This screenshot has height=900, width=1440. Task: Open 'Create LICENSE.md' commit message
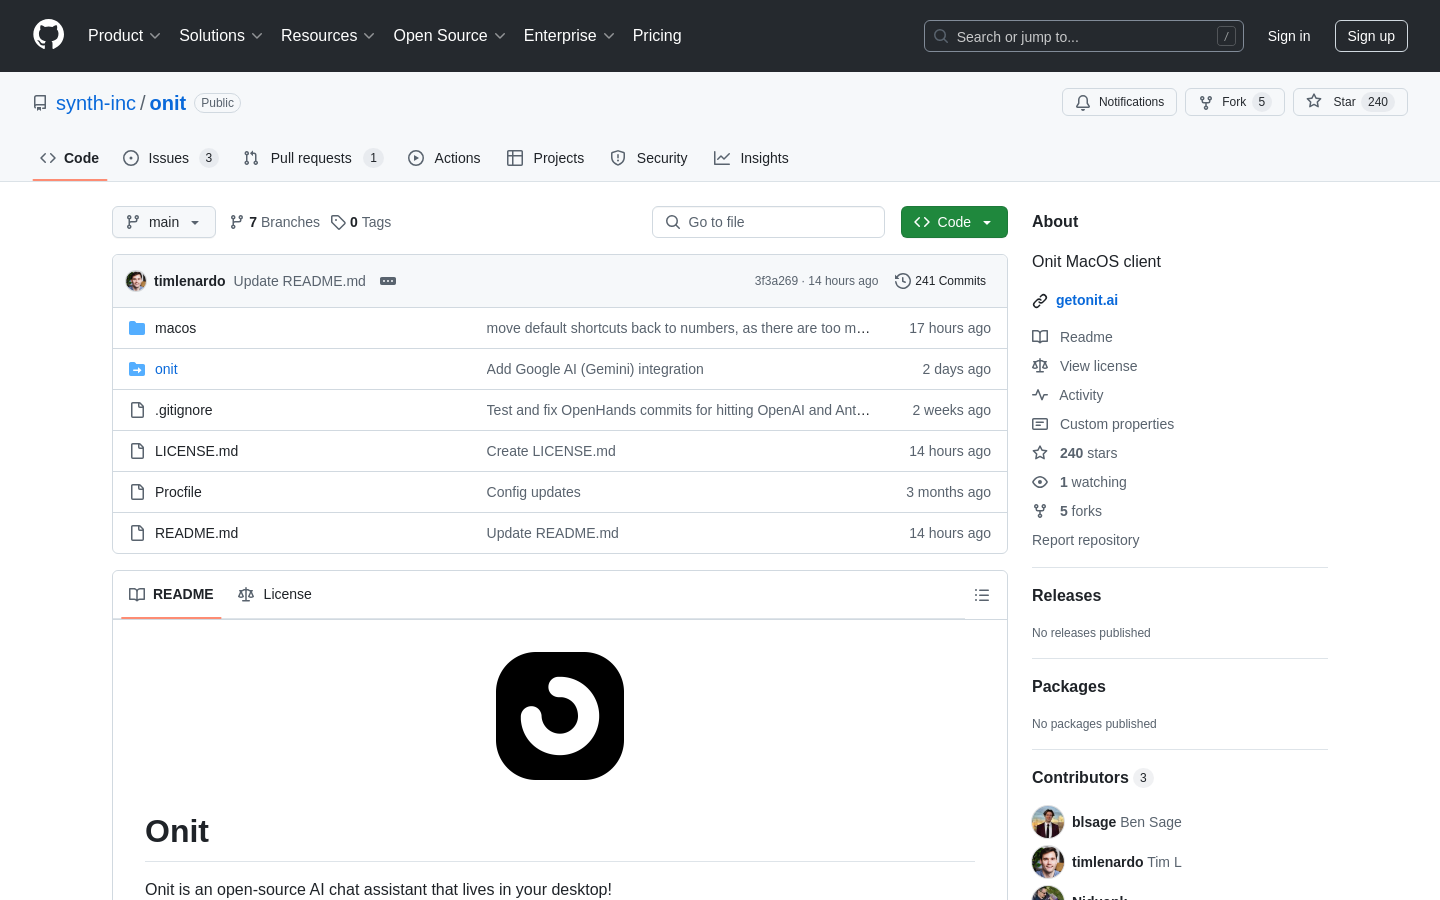tap(551, 451)
